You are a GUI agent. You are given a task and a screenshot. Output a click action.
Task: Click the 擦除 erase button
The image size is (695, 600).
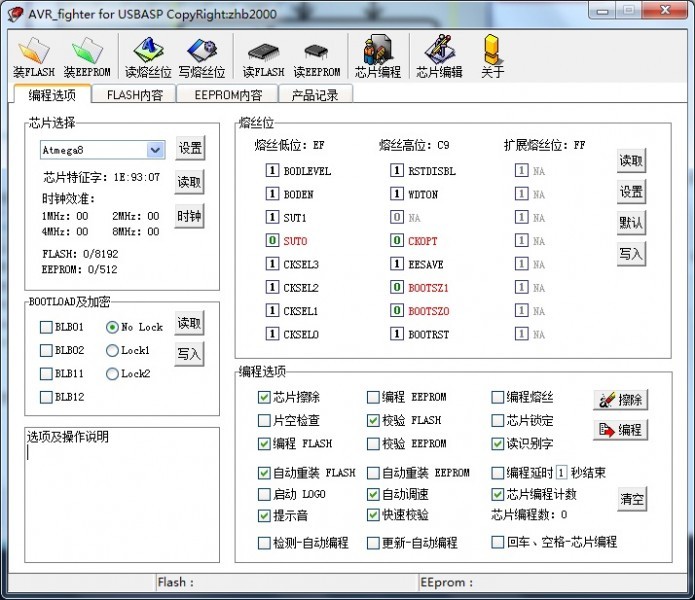tap(620, 400)
